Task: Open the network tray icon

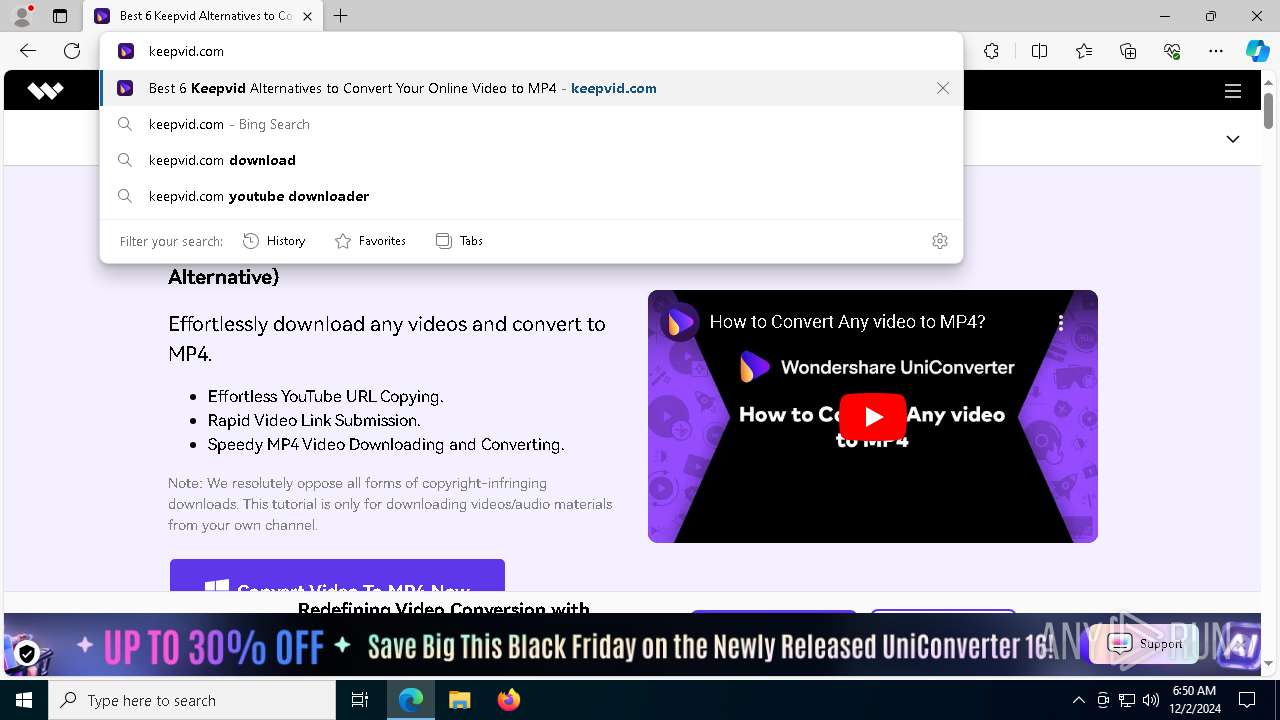Action: point(1127,700)
